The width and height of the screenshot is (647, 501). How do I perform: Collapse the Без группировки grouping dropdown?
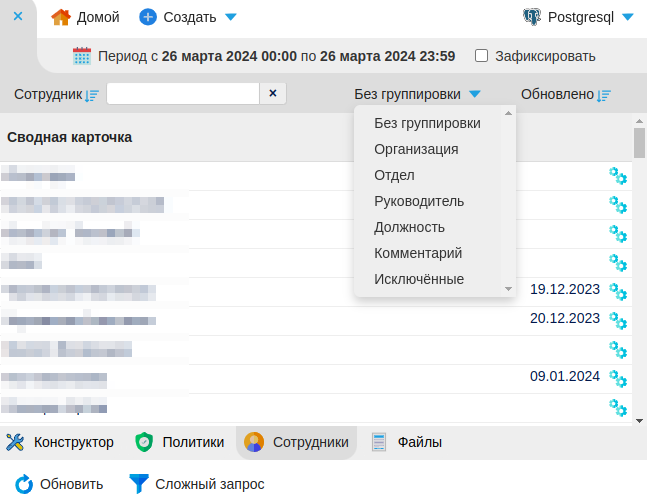coord(474,95)
